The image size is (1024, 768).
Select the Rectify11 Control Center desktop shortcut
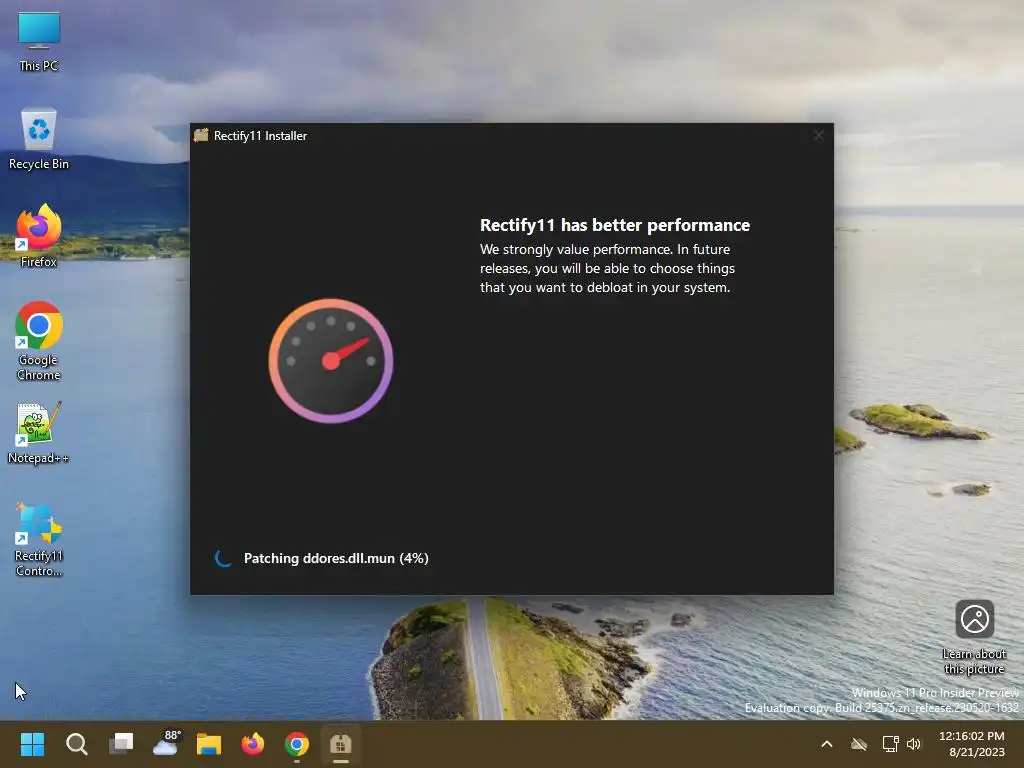tap(39, 539)
